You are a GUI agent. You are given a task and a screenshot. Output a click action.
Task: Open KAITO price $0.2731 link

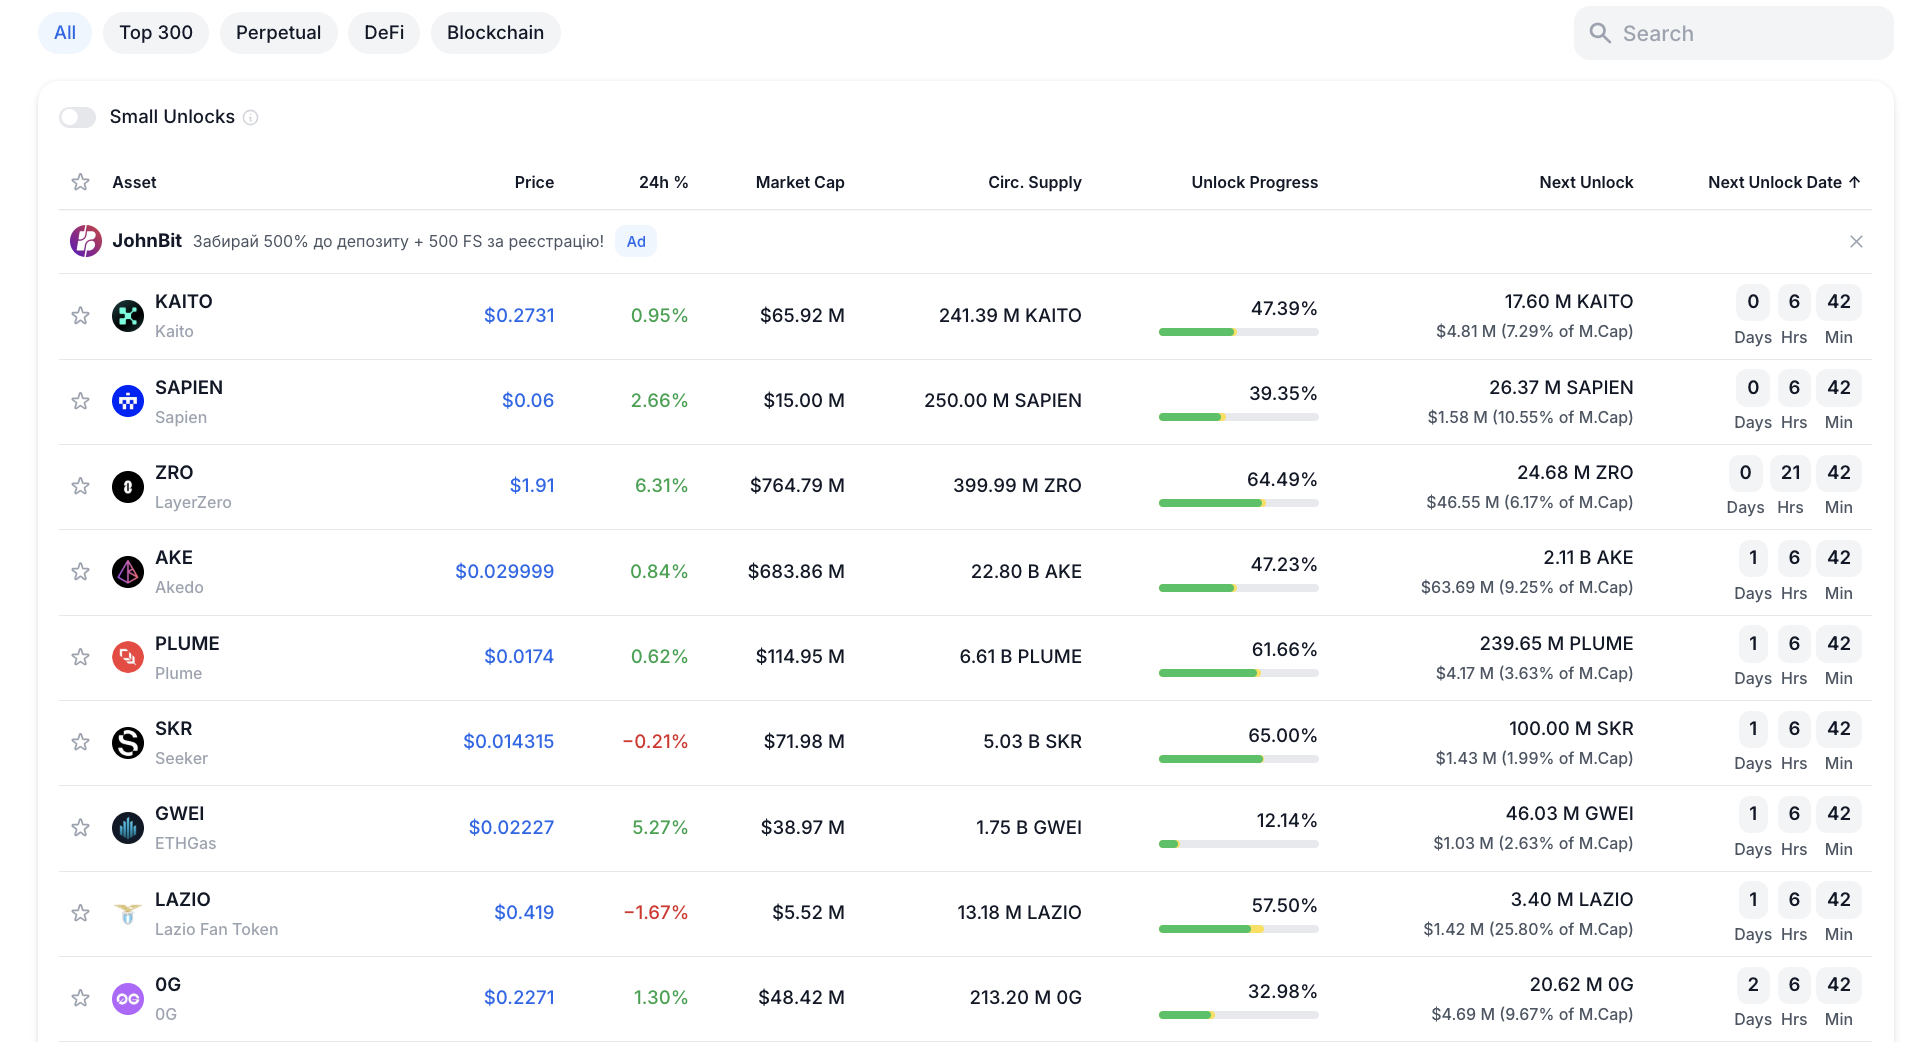tap(519, 316)
